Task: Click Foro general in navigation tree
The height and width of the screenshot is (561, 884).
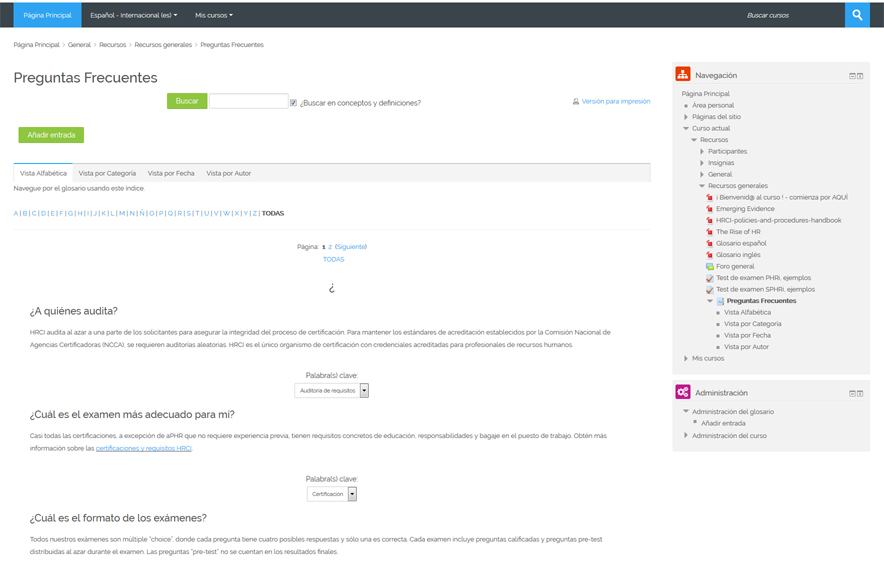Action: point(735,267)
